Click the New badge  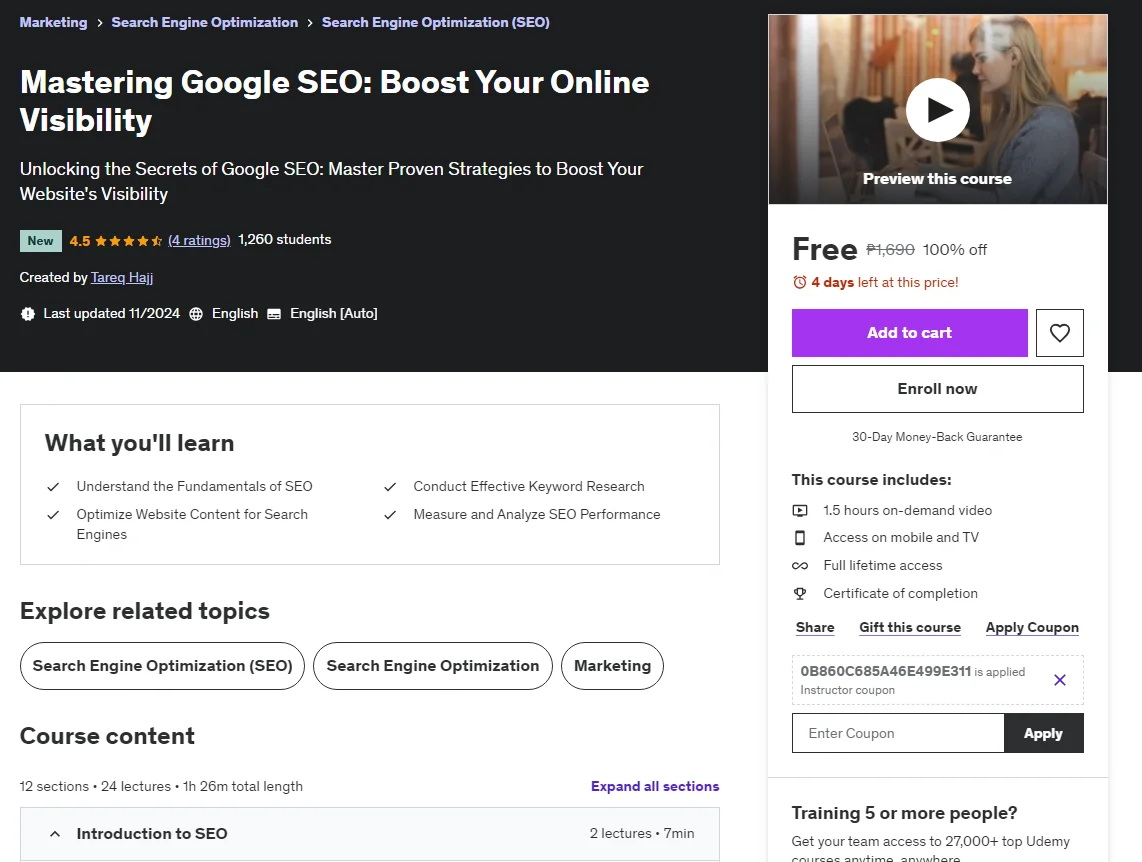point(40,240)
